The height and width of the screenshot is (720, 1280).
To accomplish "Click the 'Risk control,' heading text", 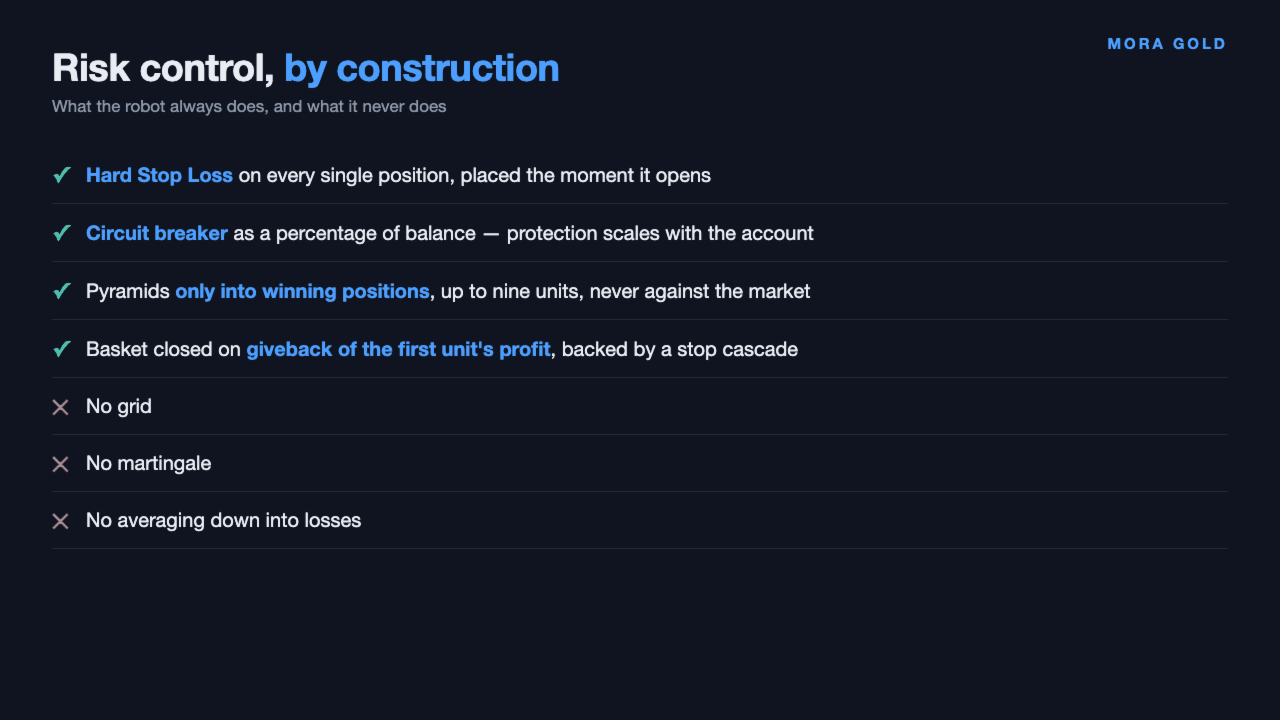I will point(163,68).
